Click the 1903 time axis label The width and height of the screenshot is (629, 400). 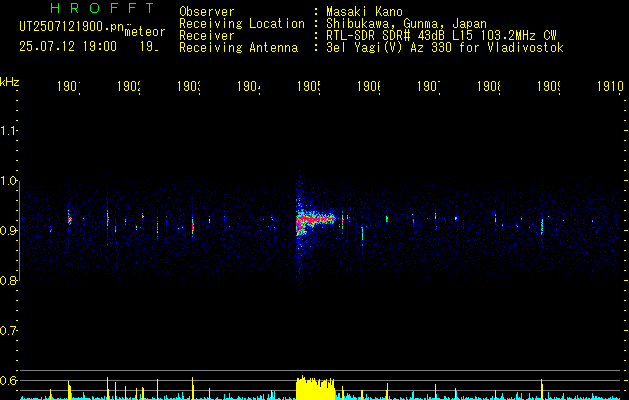(189, 87)
